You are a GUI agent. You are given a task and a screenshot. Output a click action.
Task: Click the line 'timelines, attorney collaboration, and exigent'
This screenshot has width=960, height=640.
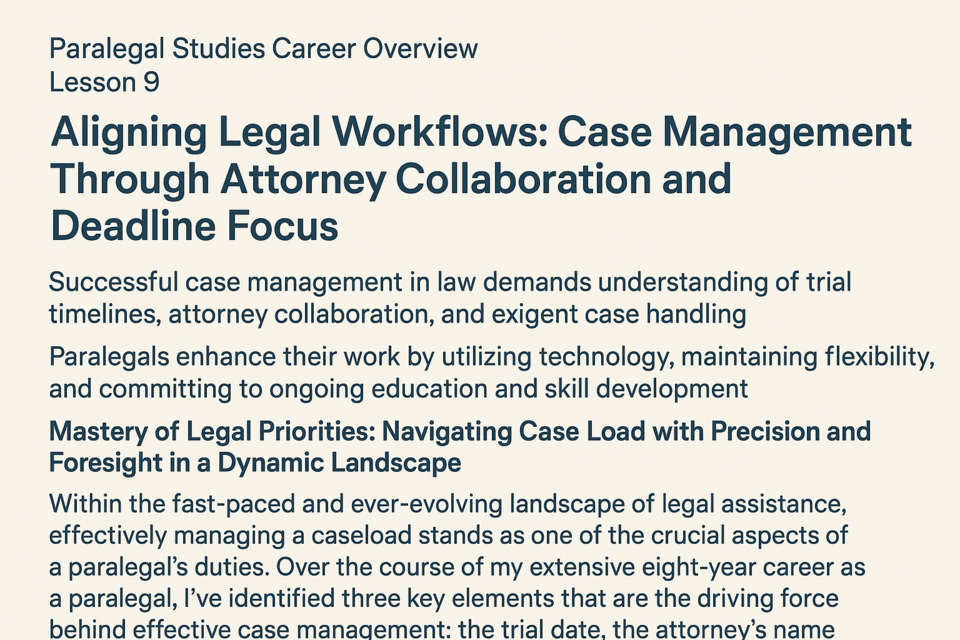[397, 314]
